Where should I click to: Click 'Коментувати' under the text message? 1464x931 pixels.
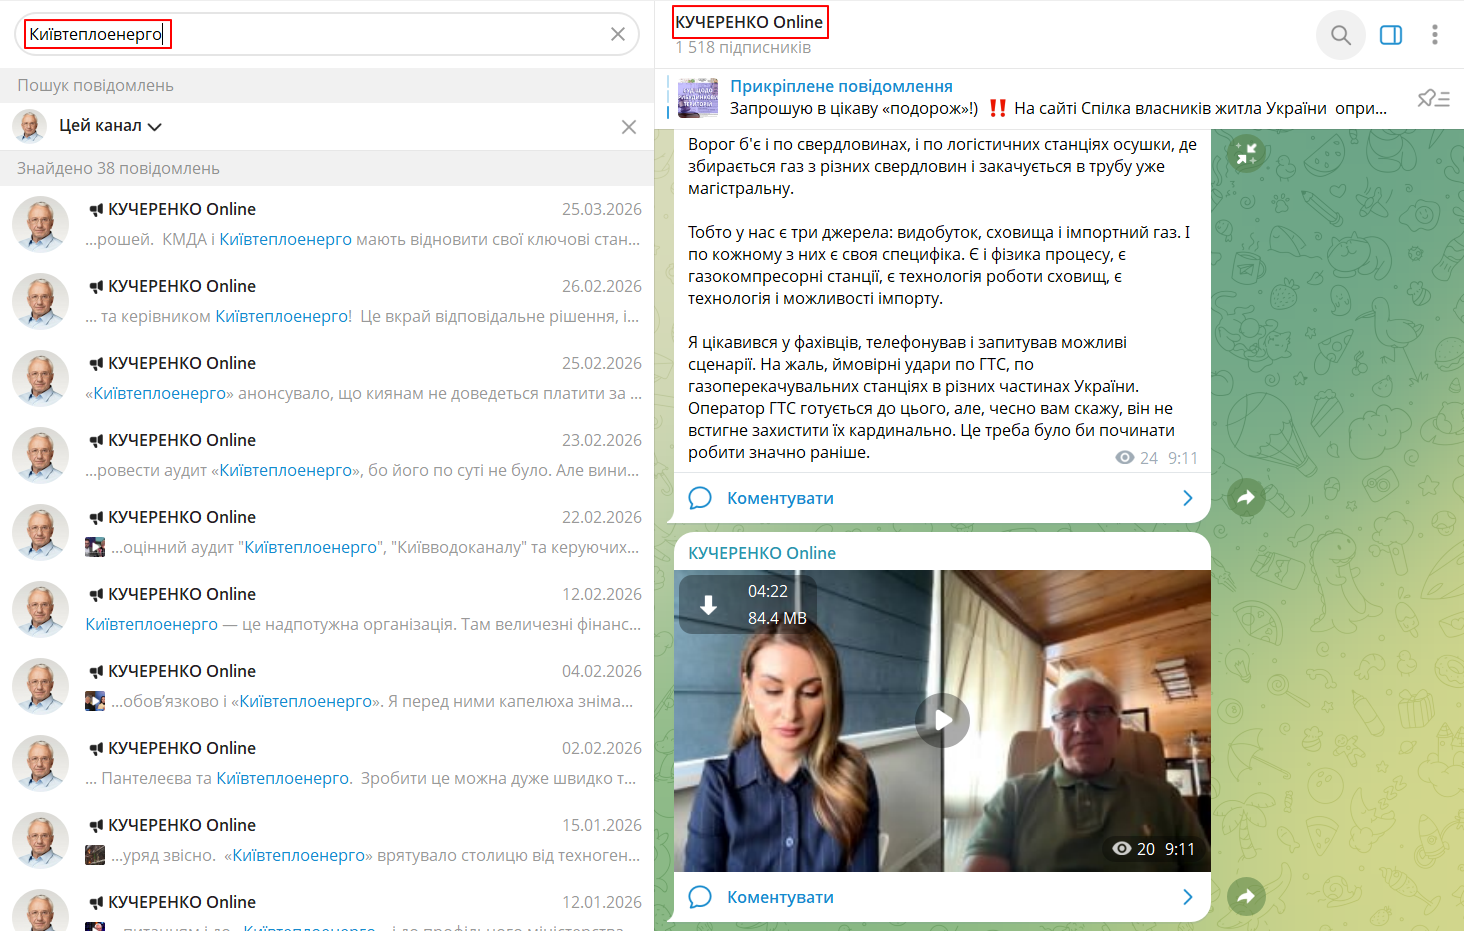point(780,498)
